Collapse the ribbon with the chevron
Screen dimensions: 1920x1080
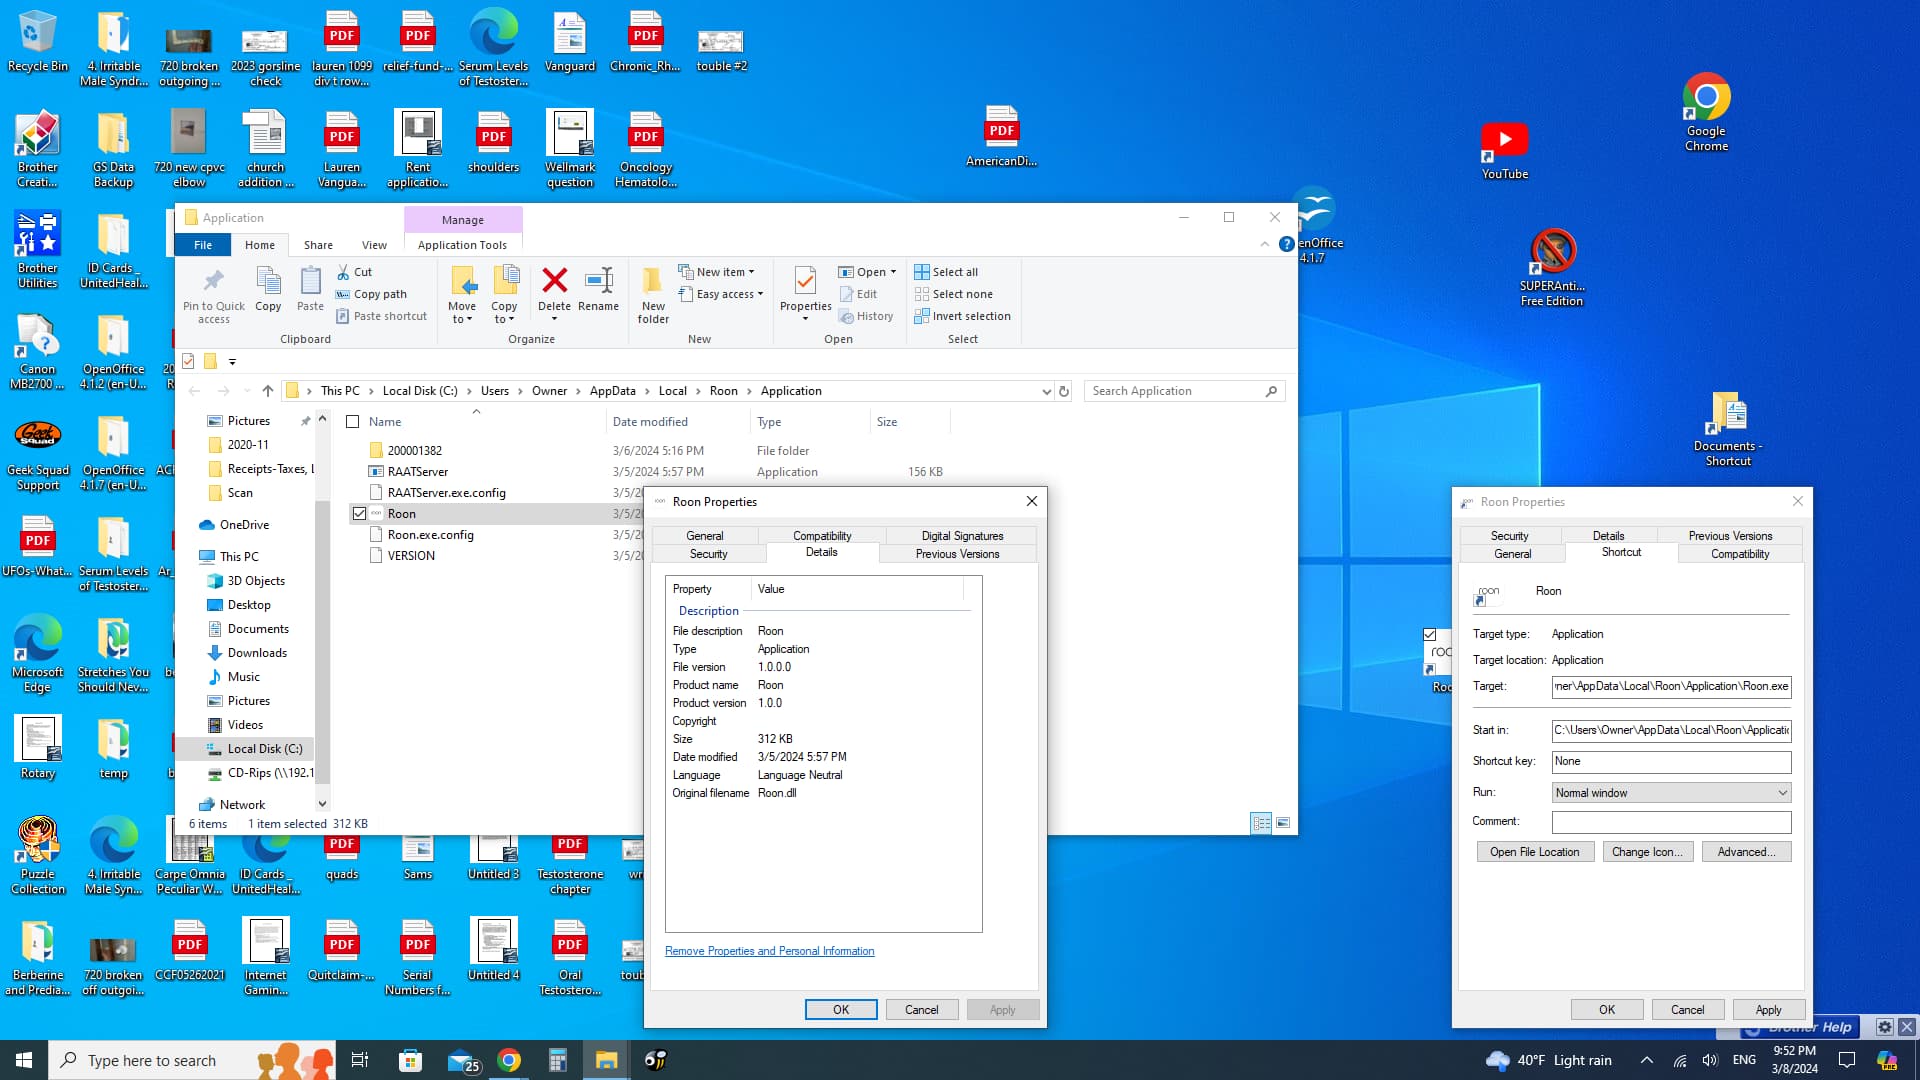1264,244
